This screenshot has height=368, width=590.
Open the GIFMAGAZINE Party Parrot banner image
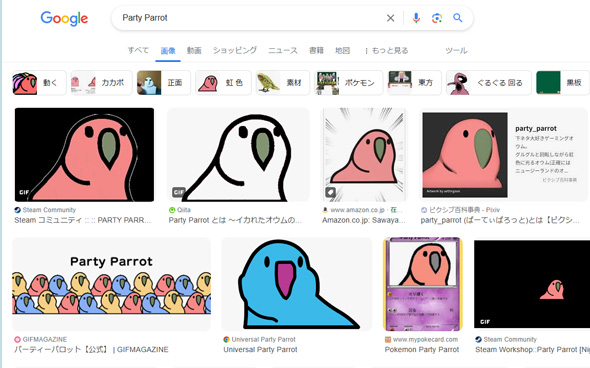111,284
